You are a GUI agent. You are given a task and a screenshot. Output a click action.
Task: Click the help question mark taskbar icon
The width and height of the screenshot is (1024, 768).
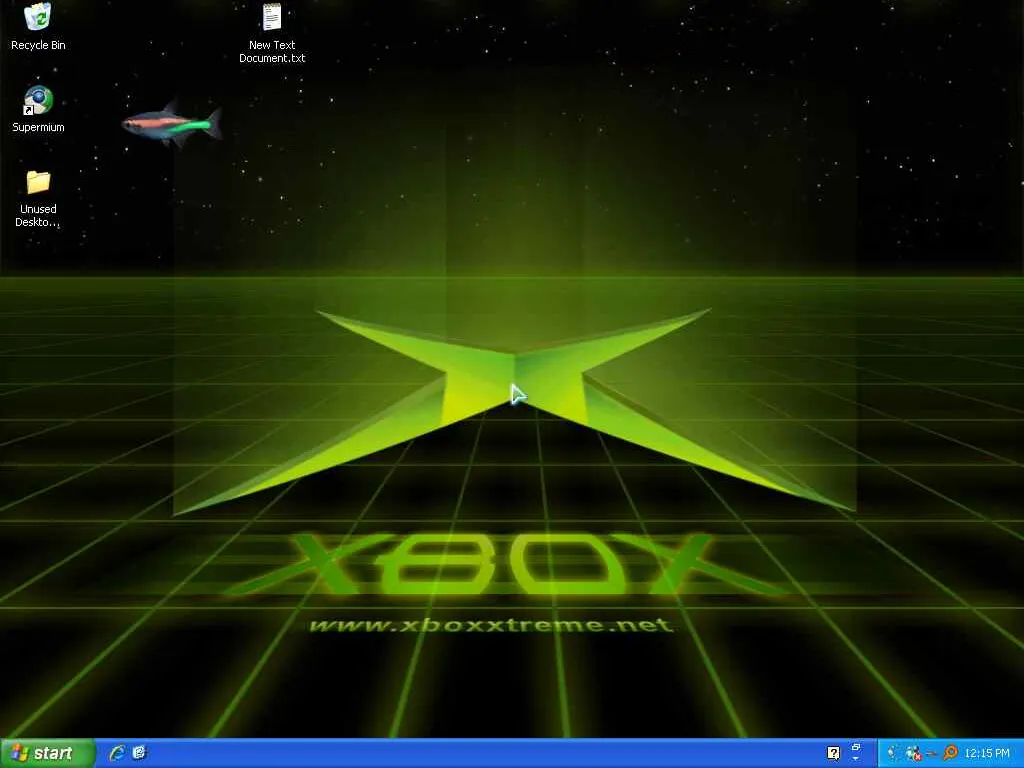[x=833, y=753]
